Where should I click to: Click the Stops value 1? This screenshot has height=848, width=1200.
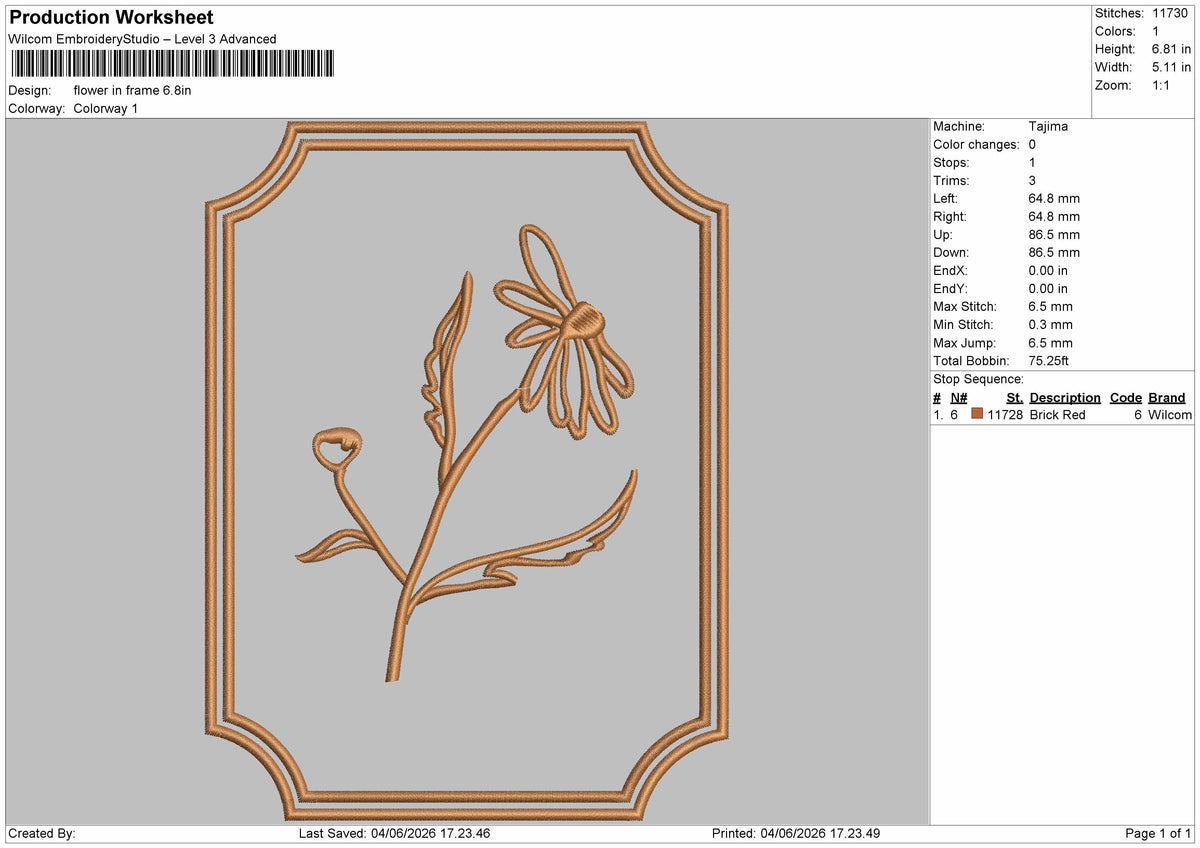(x=1032, y=162)
